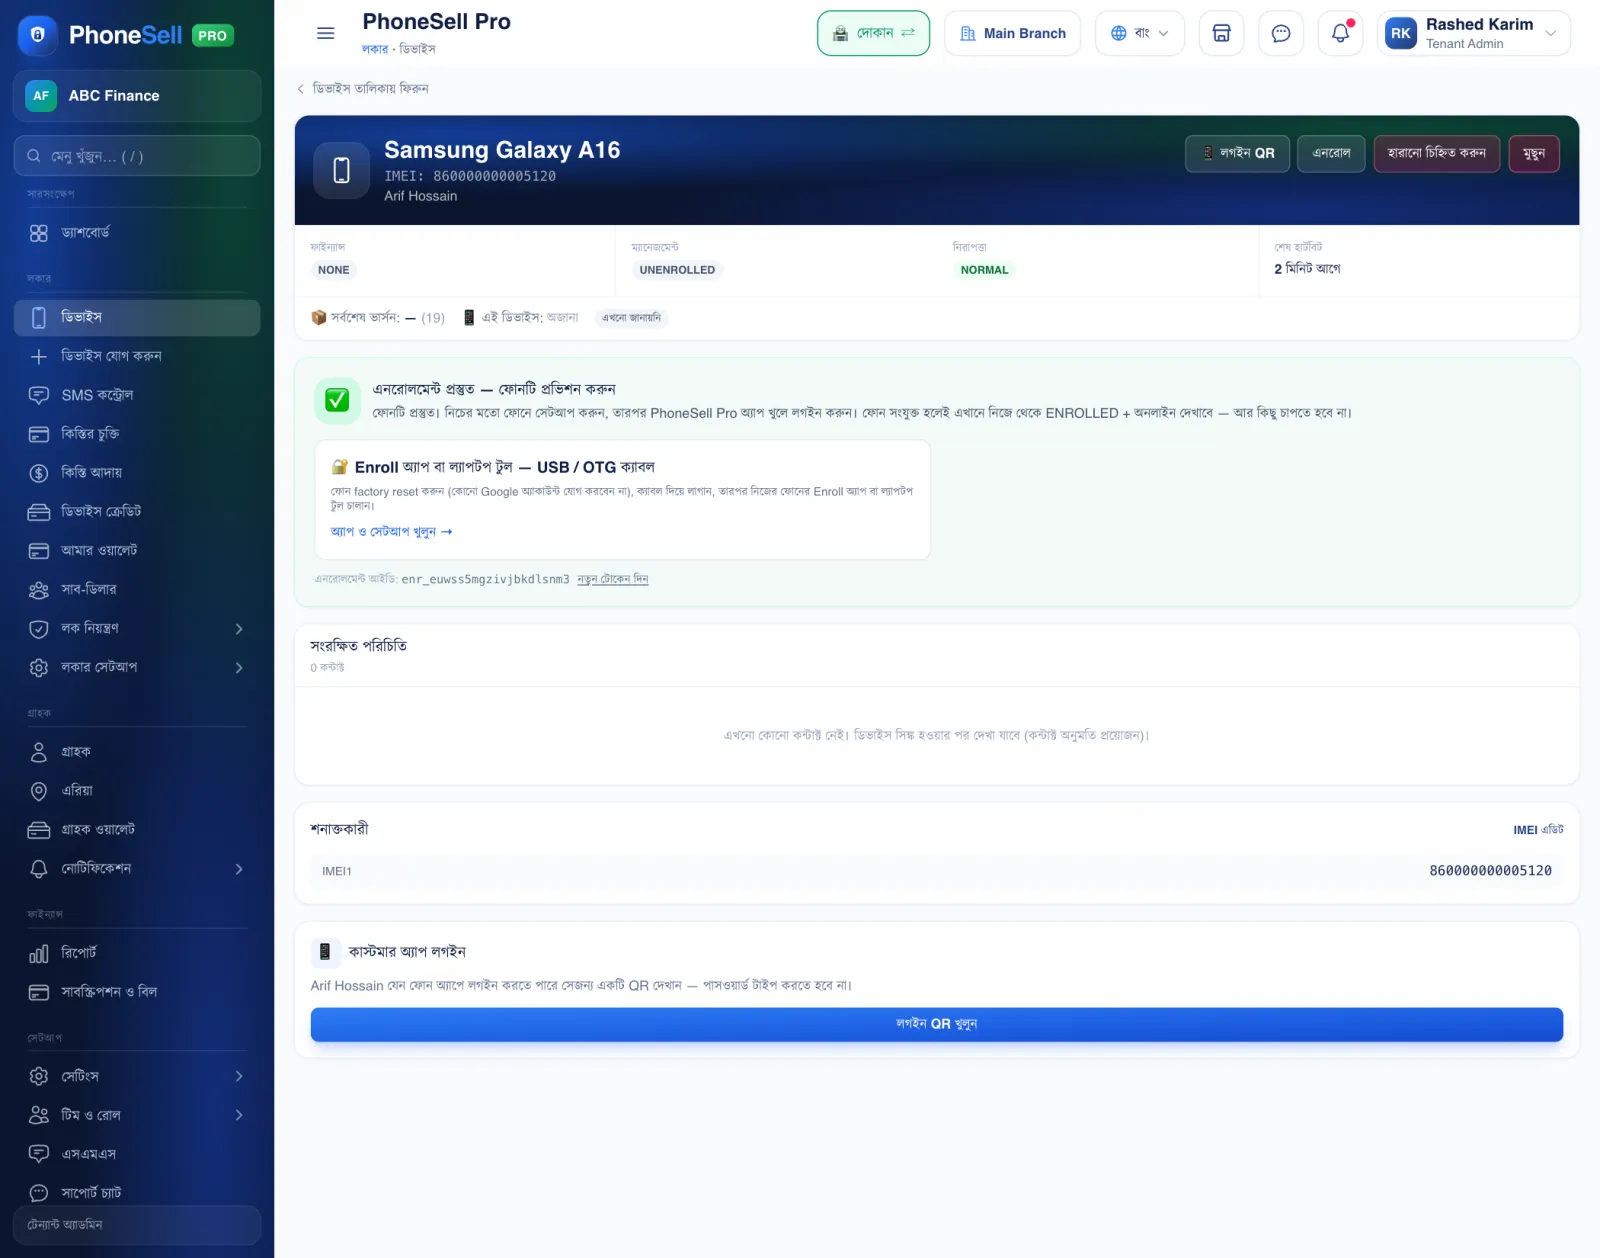Click the মুছুন delete button
This screenshot has width=1600, height=1258.
point(1534,153)
